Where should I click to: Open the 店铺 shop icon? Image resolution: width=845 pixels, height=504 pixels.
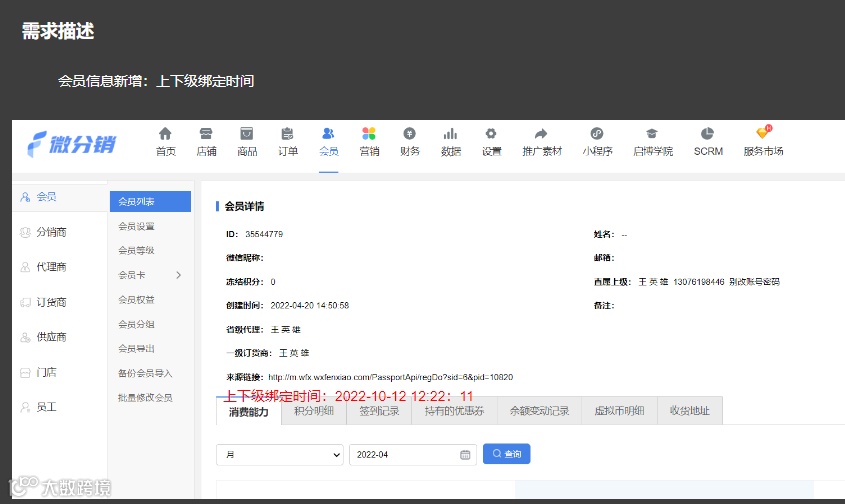pos(206,134)
